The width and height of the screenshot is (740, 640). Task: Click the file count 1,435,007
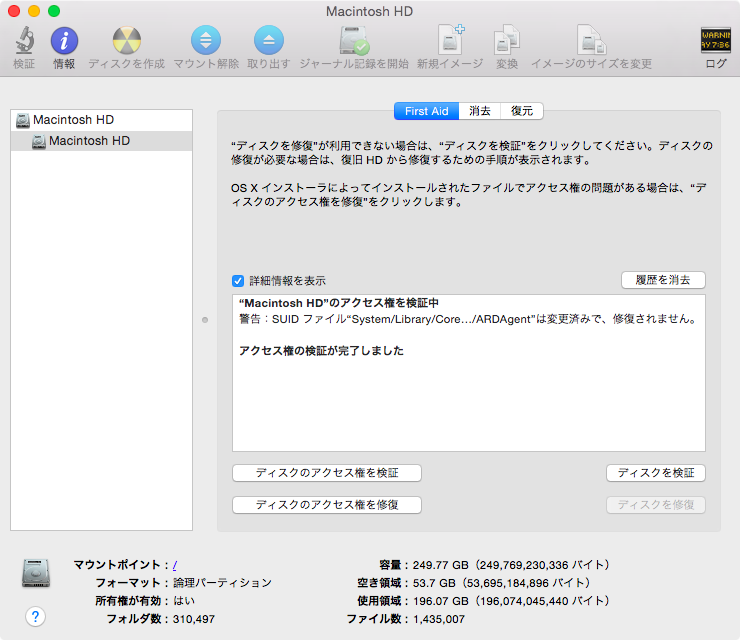pos(439,619)
